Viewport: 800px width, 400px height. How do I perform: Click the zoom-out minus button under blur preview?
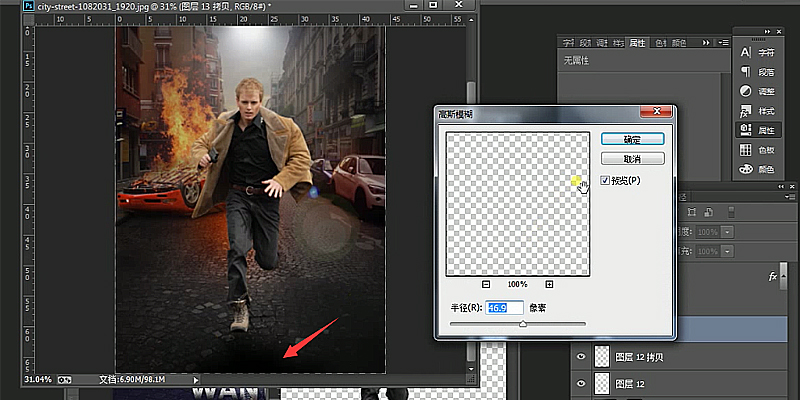[x=486, y=284]
